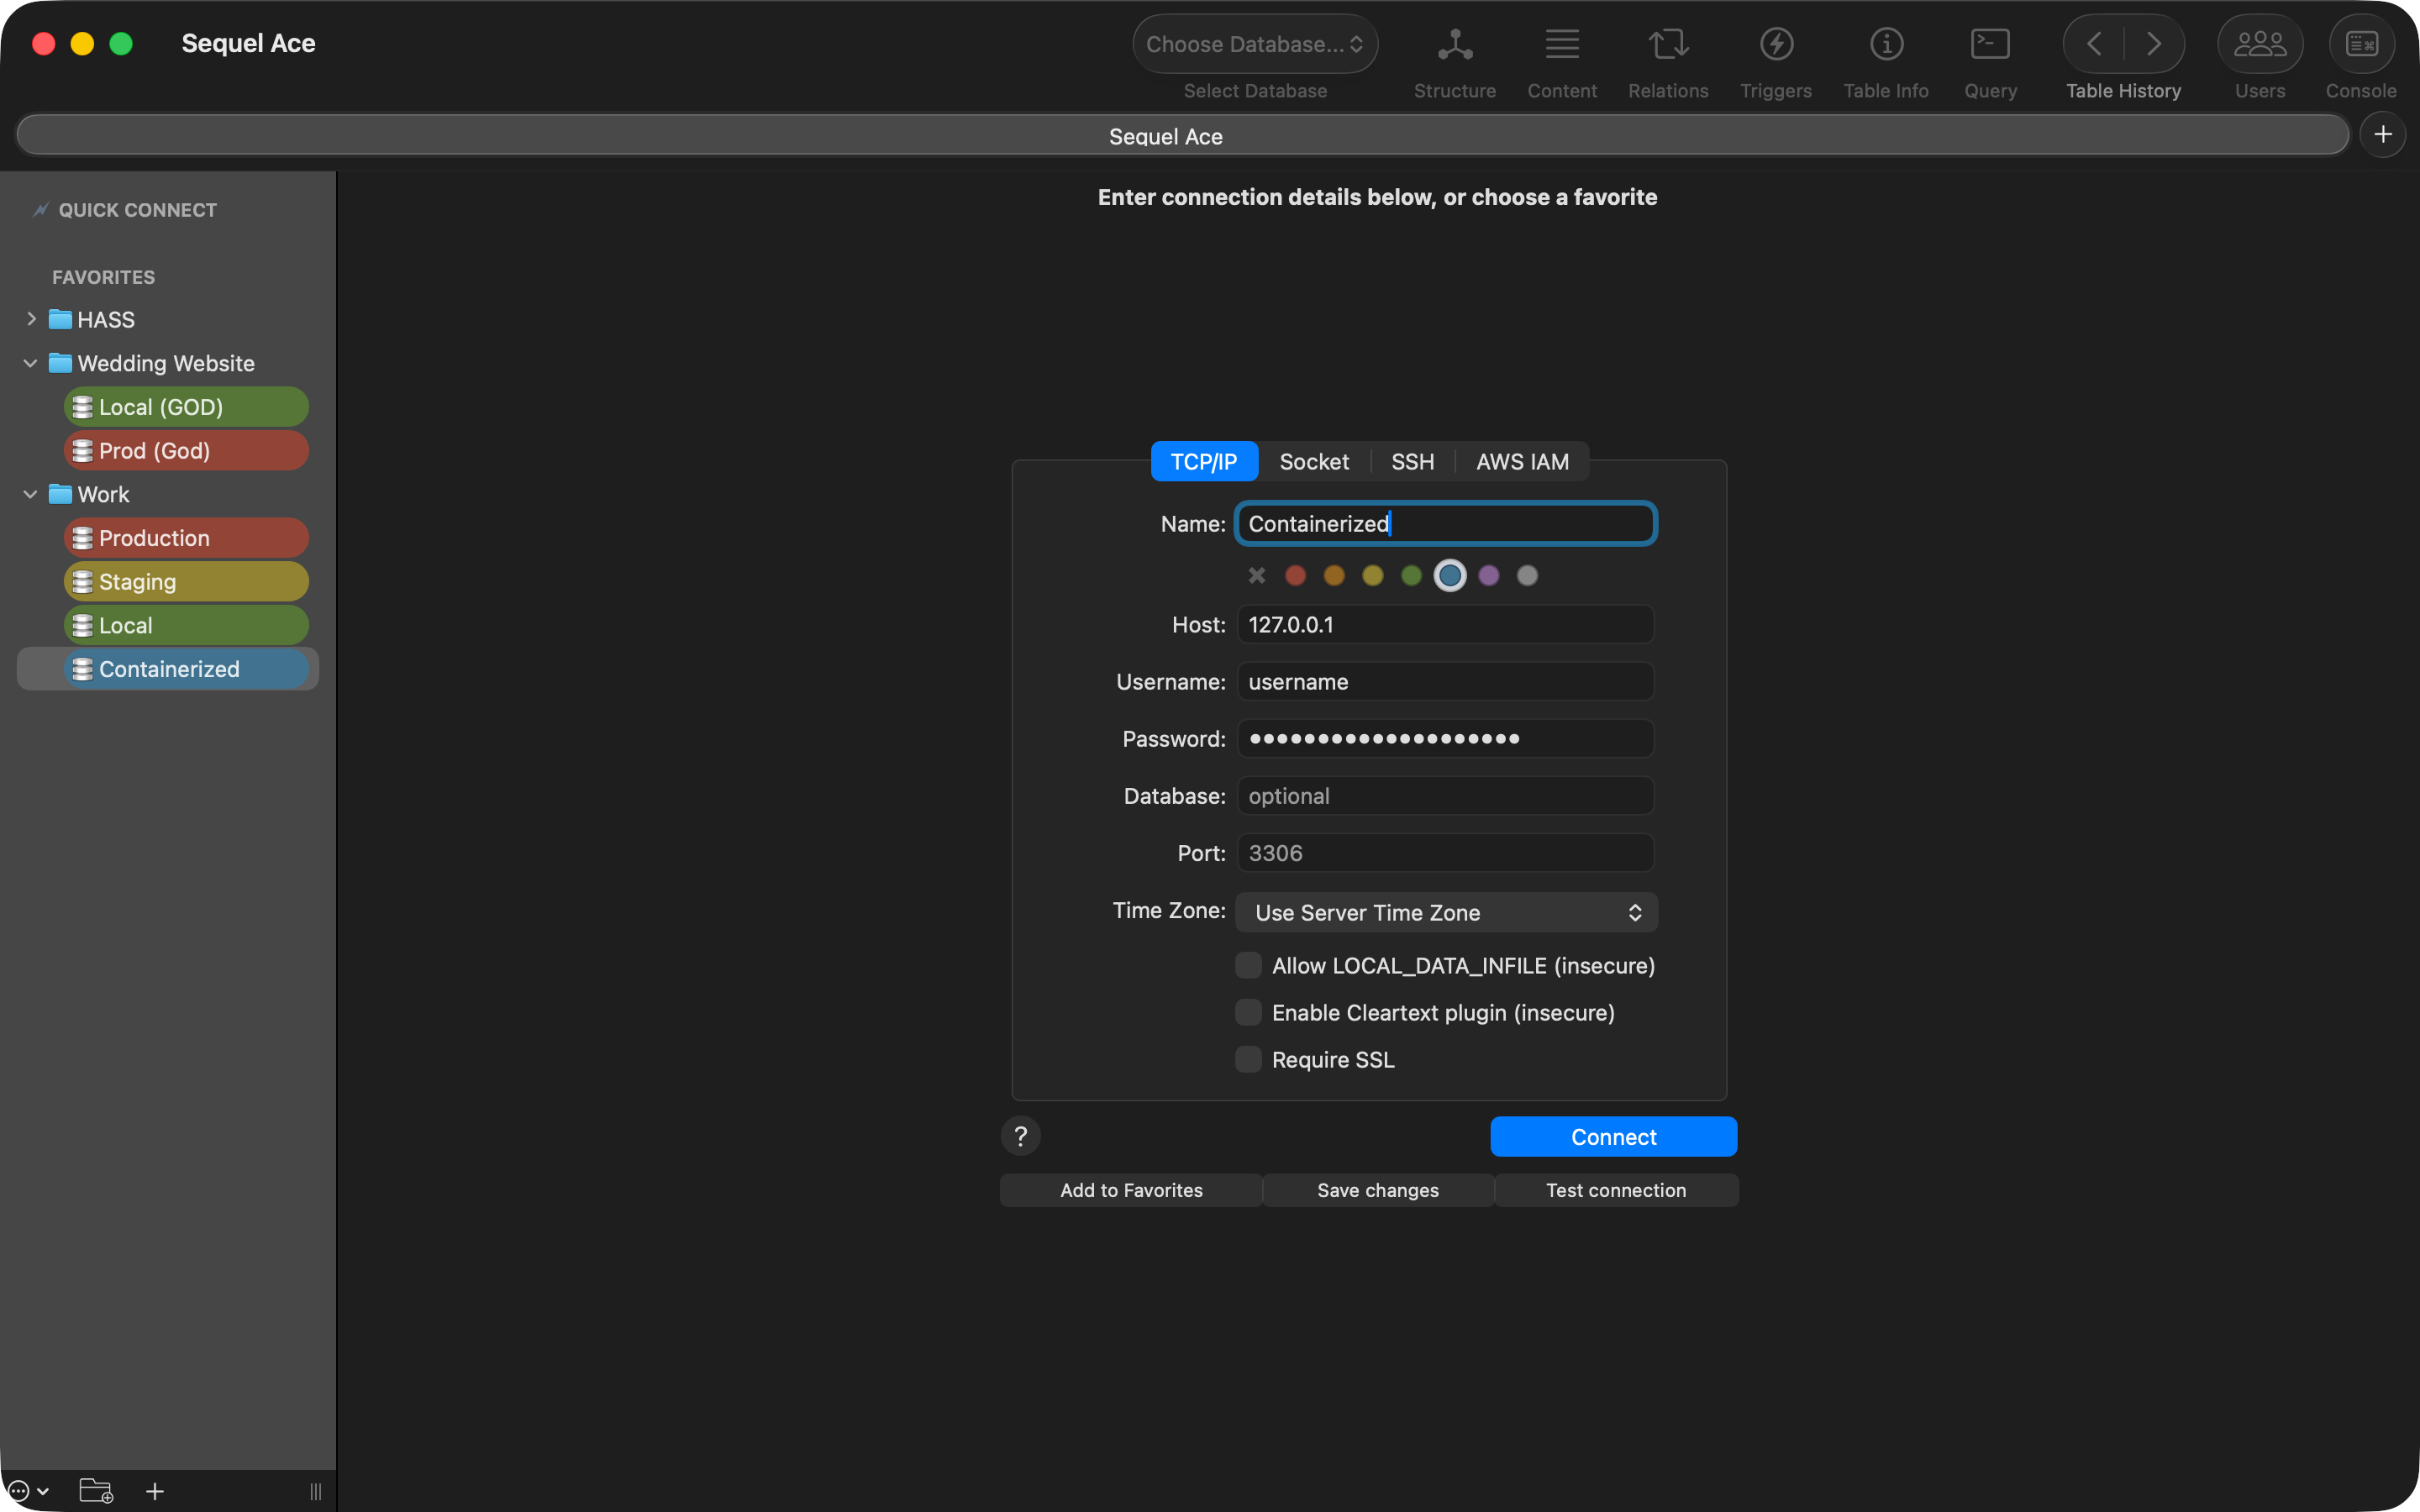Image resolution: width=2420 pixels, height=1512 pixels.
Task: Create a new favorites folder
Action: tap(96, 1490)
